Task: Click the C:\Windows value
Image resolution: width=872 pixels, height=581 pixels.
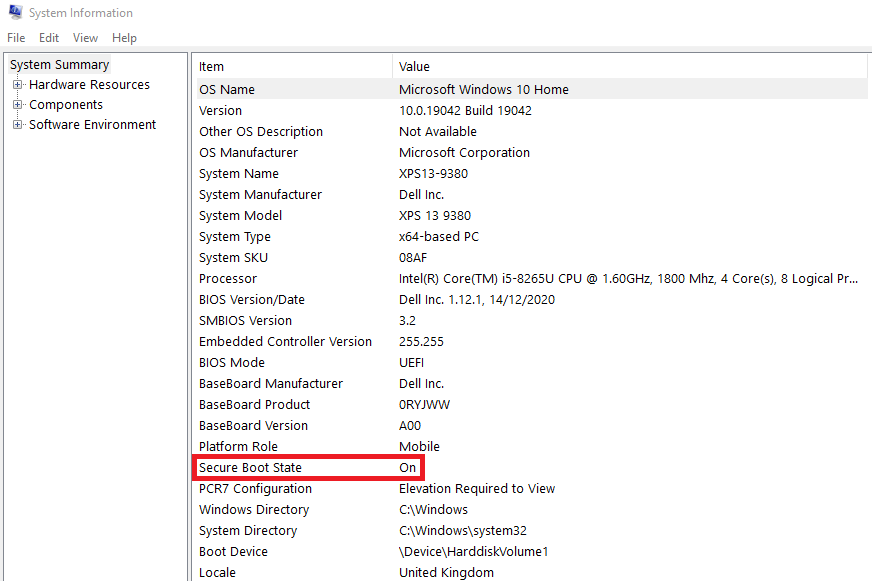Action: (433, 510)
